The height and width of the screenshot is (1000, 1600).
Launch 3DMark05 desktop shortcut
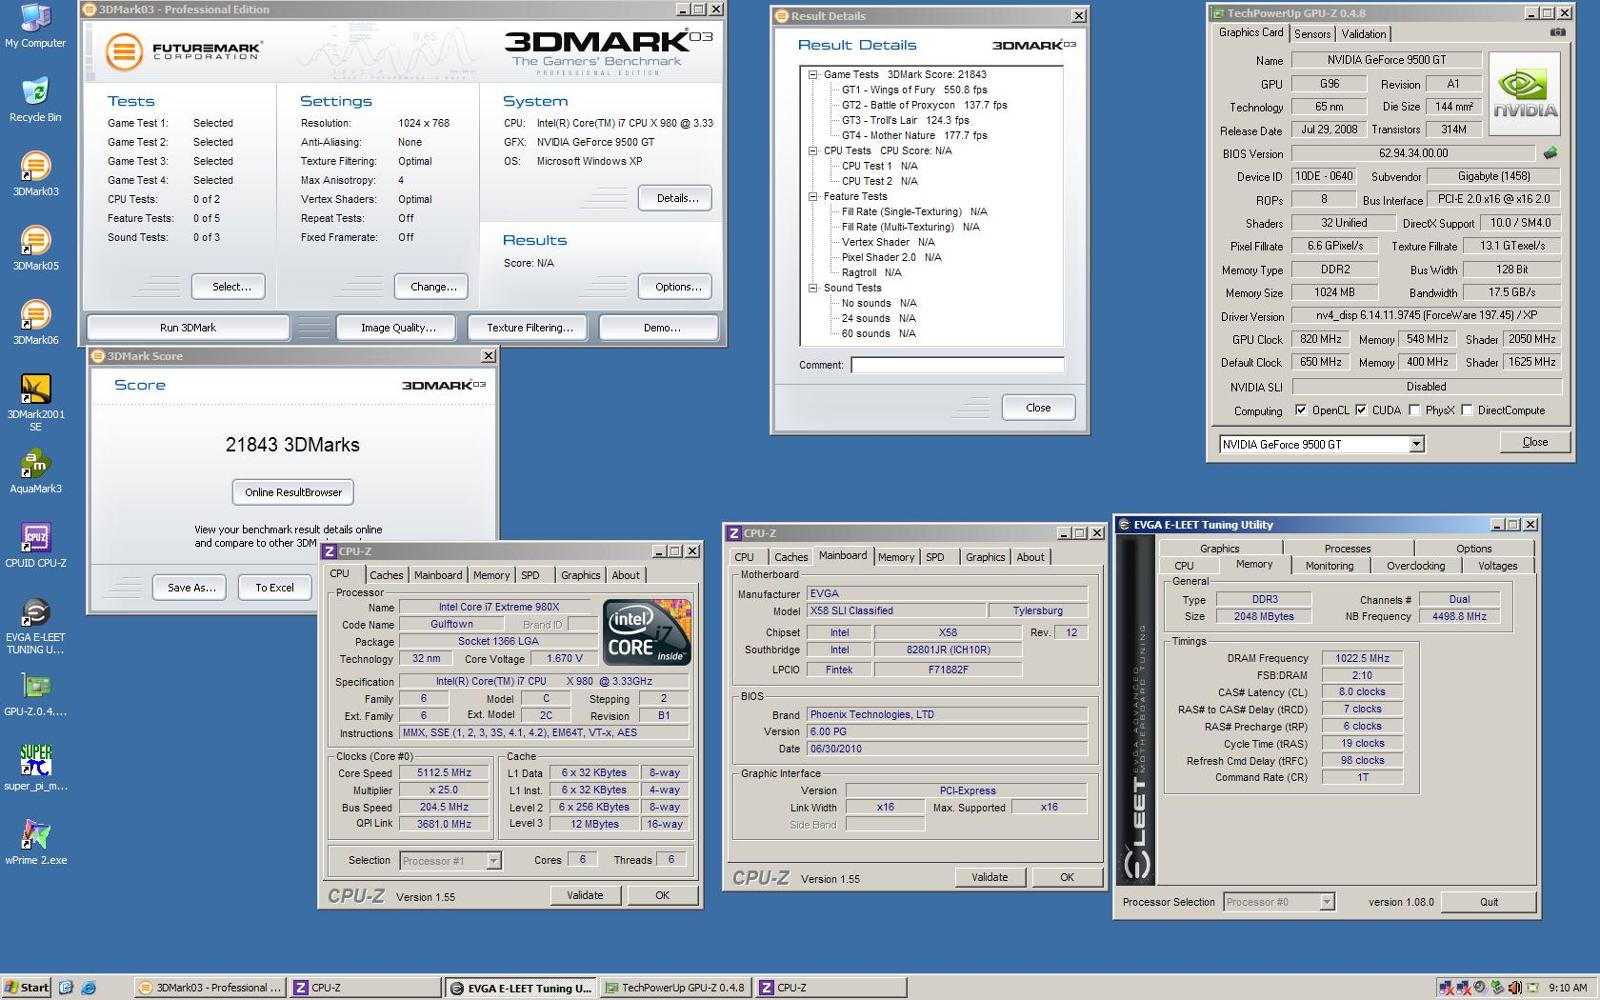tap(35, 248)
